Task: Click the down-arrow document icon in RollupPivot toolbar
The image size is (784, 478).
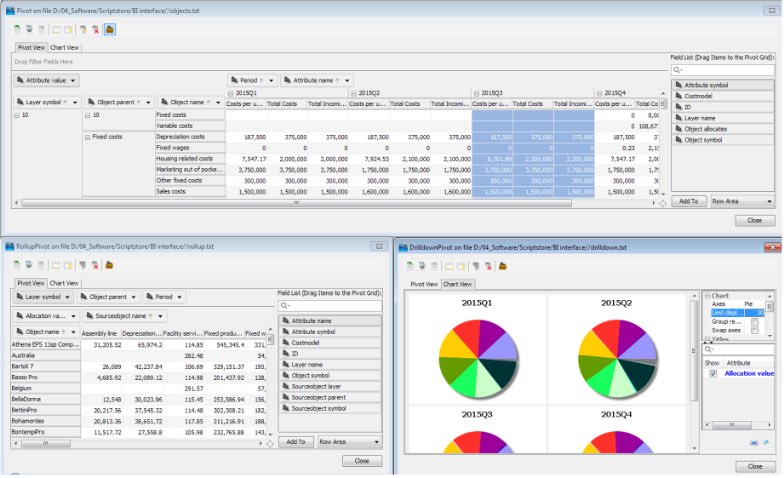Action: click(29, 265)
